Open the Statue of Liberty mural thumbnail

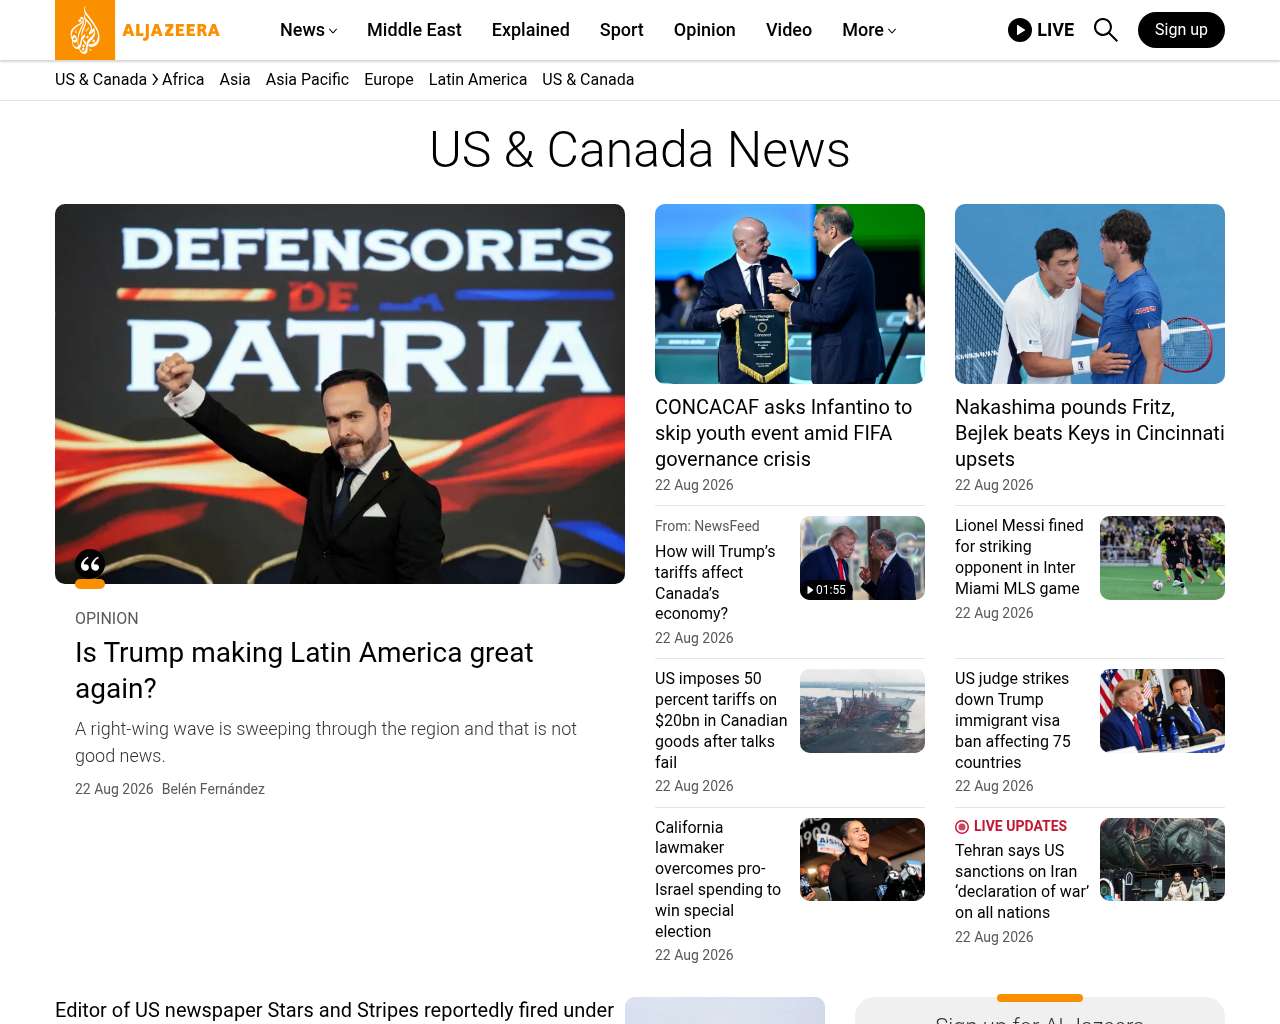pyautogui.click(x=1162, y=859)
